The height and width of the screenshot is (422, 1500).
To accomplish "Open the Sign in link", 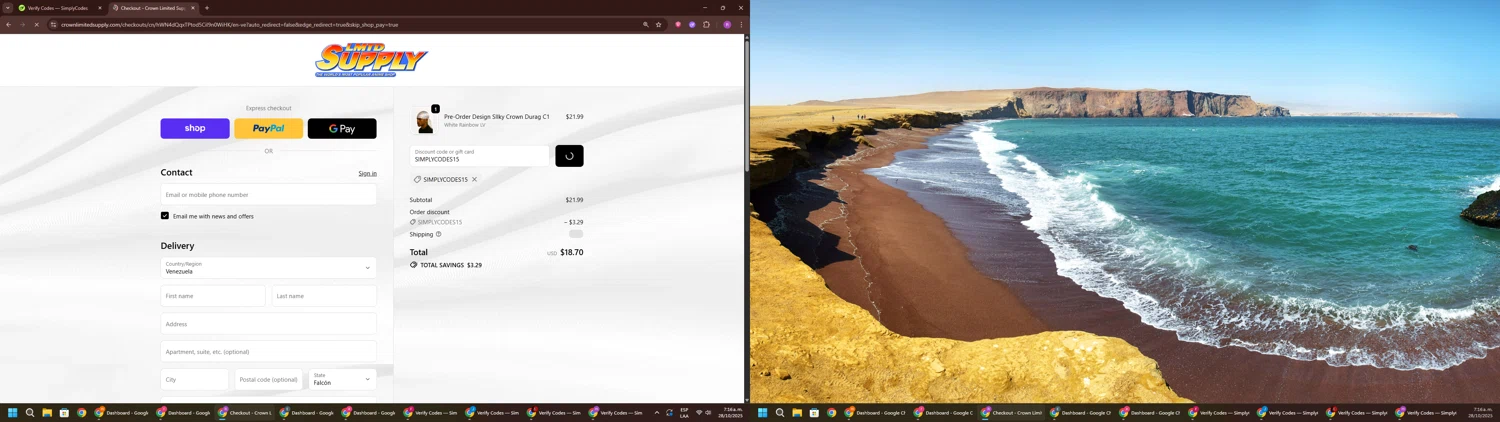I will 367,173.
